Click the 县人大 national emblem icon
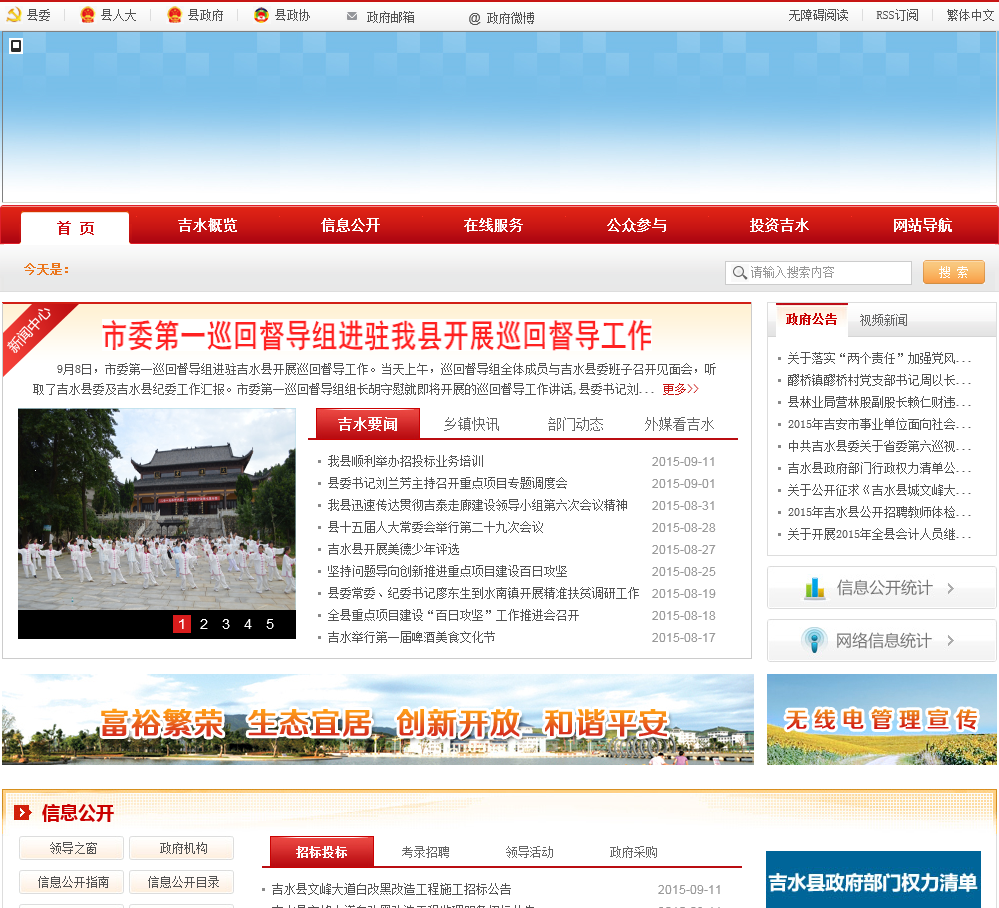 click(87, 15)
